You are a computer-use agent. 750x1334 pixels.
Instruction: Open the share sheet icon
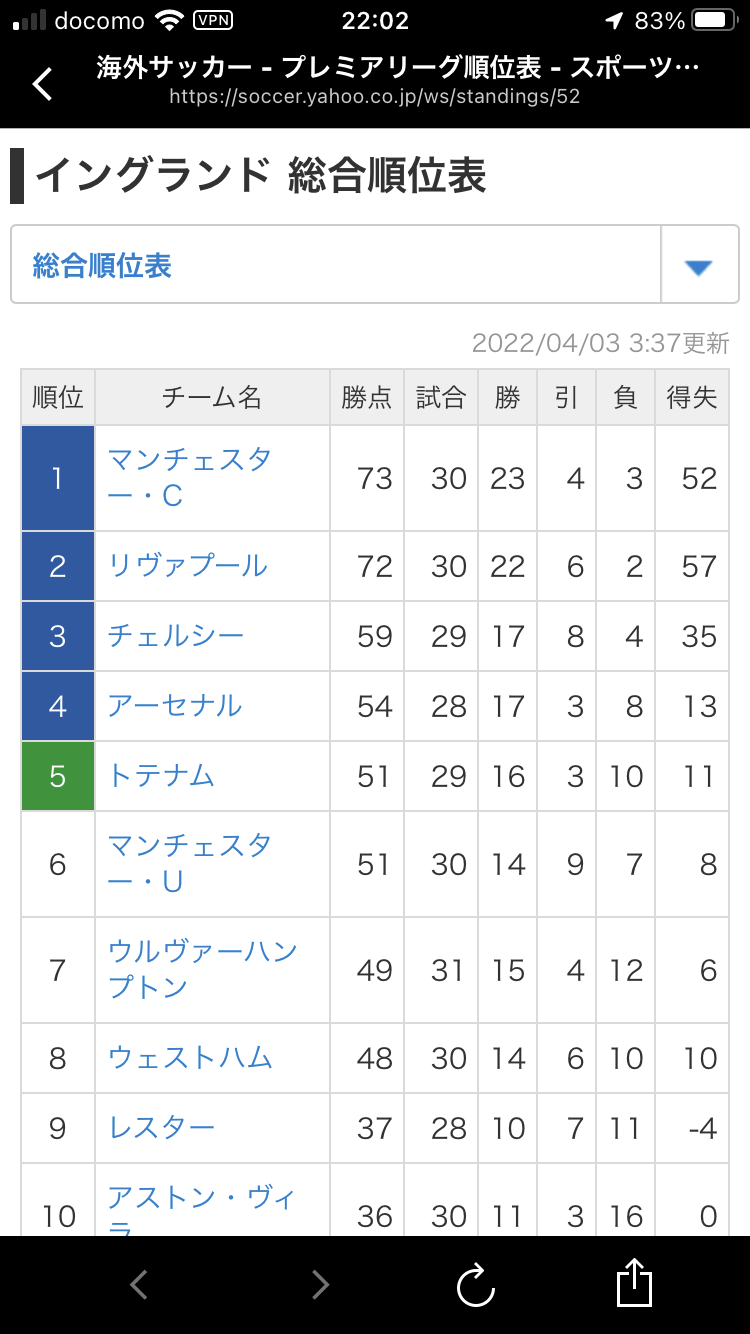634,1281
